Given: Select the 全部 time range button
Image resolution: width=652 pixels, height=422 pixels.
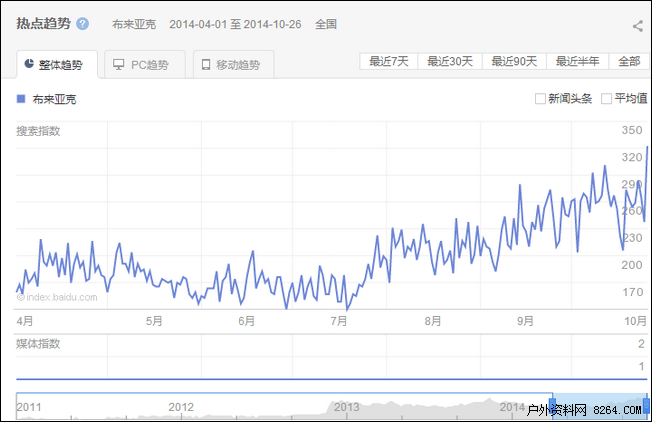Looking at the screenshot, I should [x=629, y=62].
